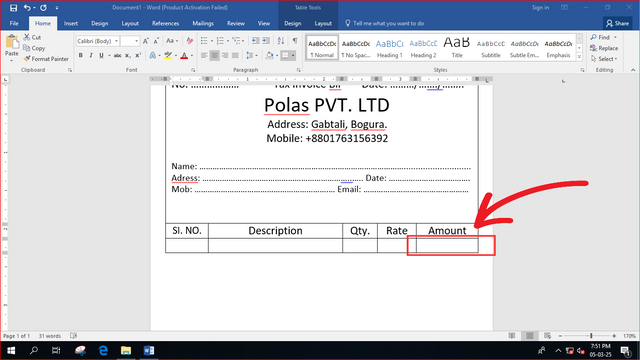
Task: Apply the No Spacing style
Action: pos(356,48)
